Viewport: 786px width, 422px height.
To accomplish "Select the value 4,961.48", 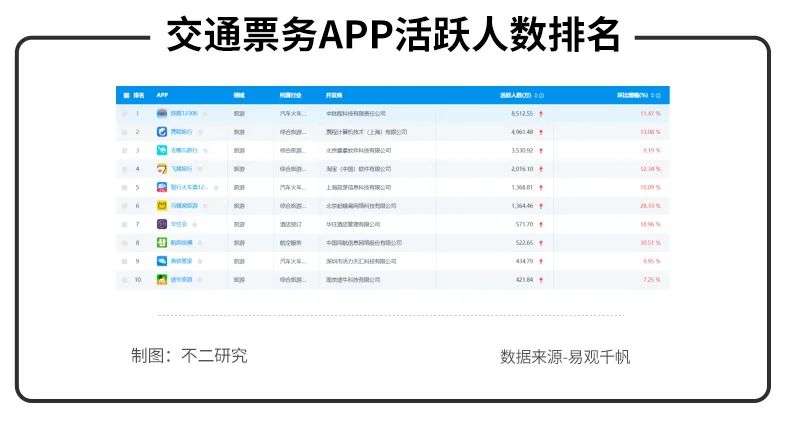I will (x=522, y=132).
